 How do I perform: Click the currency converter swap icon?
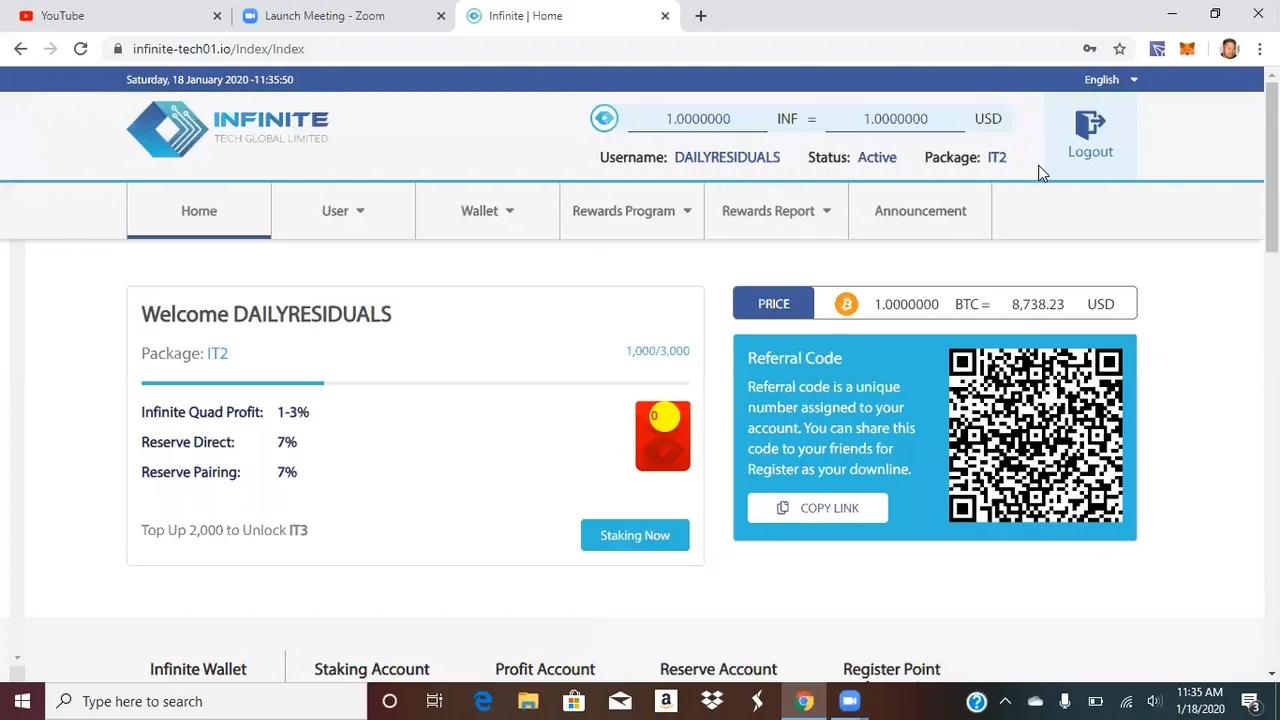click(604, 118)
